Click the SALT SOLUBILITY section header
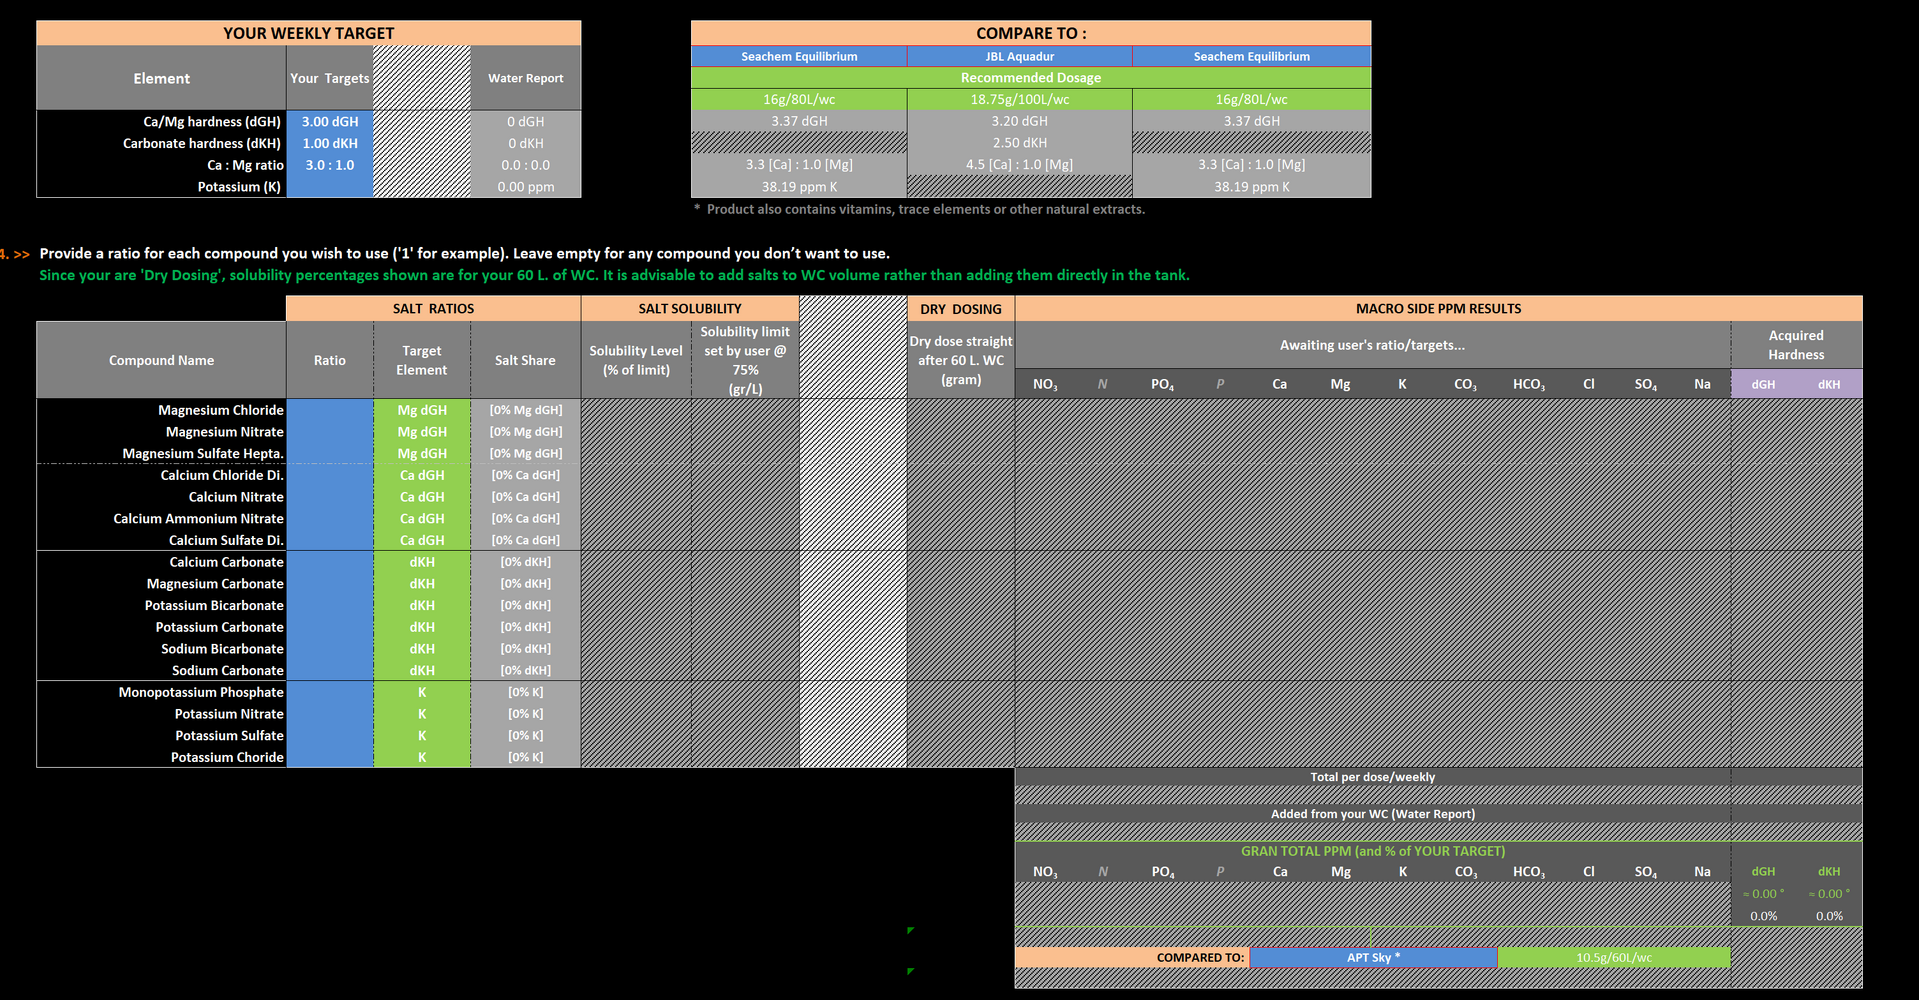This screenshot has height=1000, width=1919. [x=690, y=308]
